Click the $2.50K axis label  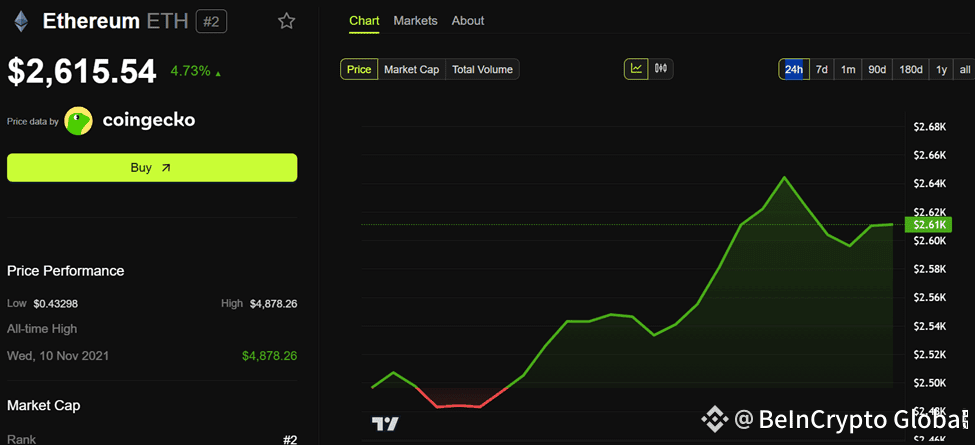[930, 383]
